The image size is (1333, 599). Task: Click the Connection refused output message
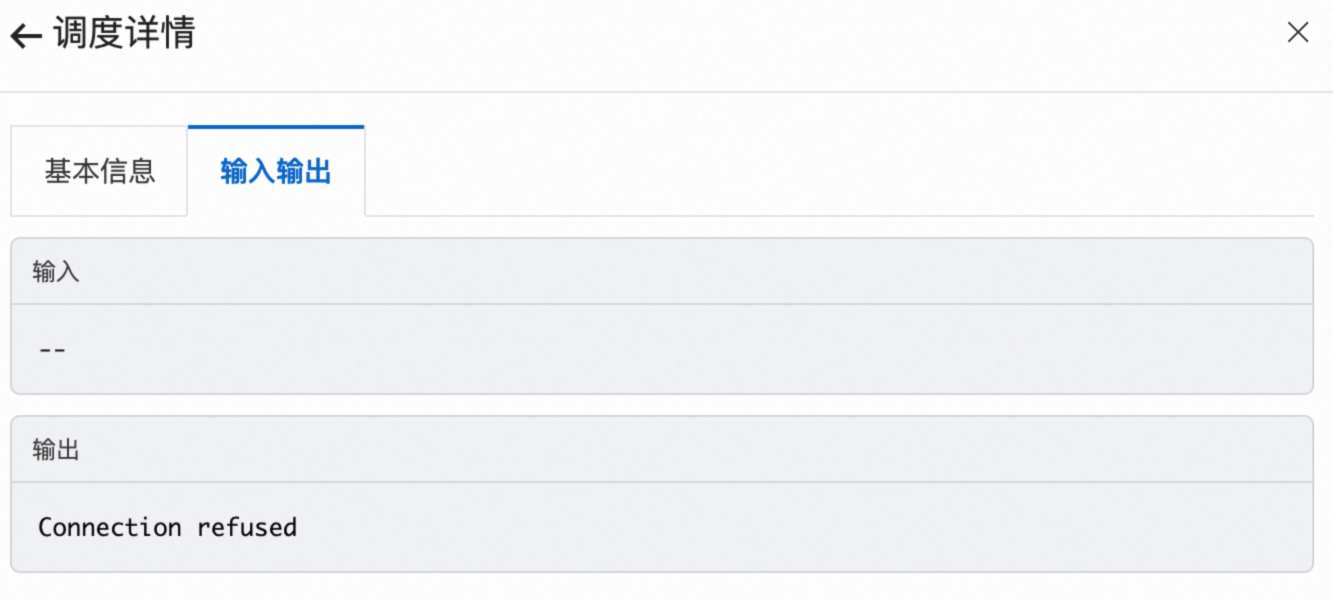point(168,527)
